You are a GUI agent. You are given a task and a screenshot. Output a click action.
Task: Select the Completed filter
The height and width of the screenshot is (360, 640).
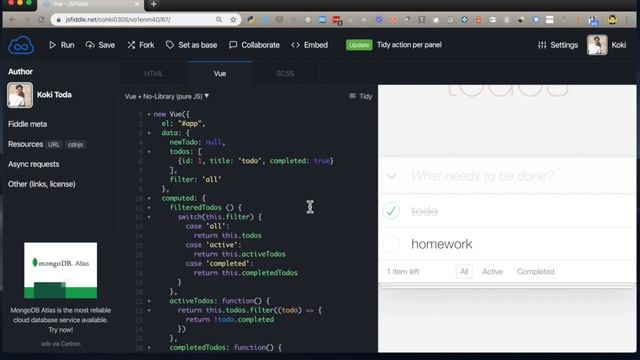536,271
